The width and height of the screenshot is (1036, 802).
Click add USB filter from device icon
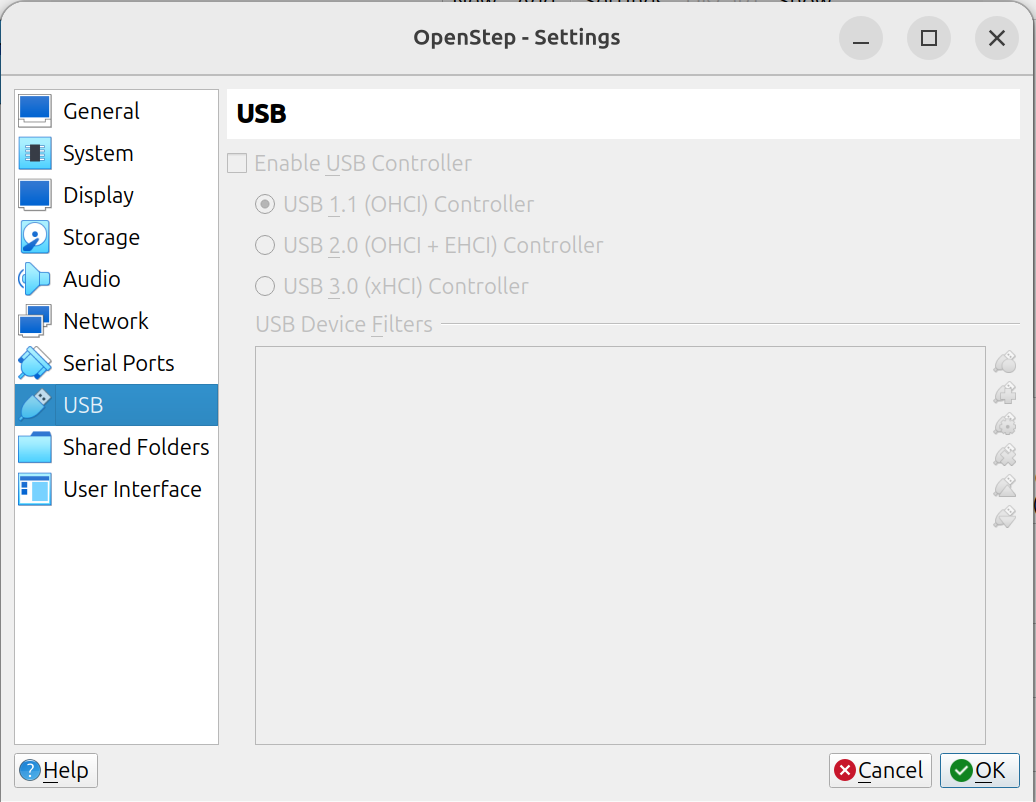point(1005,393)
